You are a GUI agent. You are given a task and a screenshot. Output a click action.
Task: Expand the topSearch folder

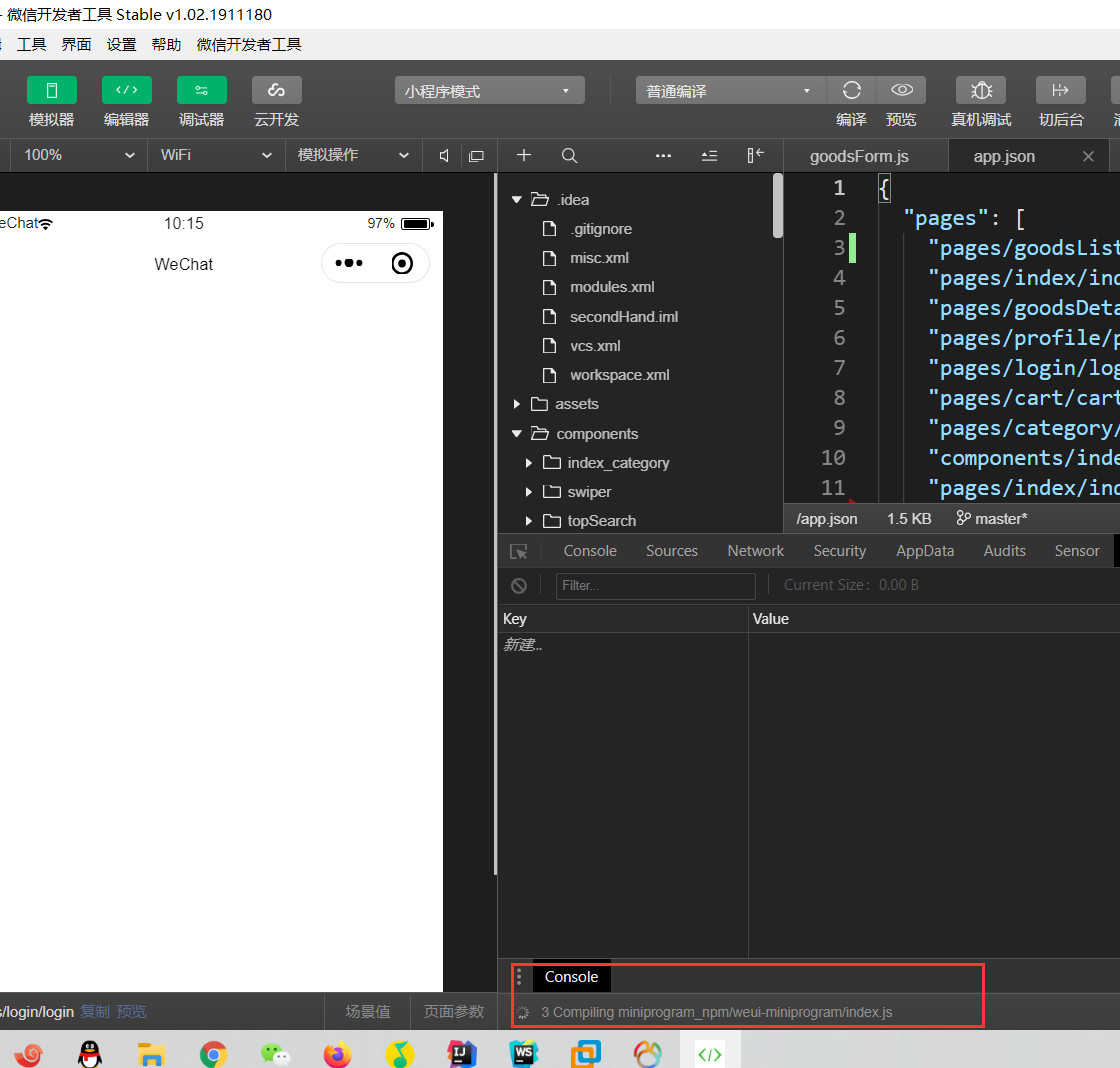529,521
